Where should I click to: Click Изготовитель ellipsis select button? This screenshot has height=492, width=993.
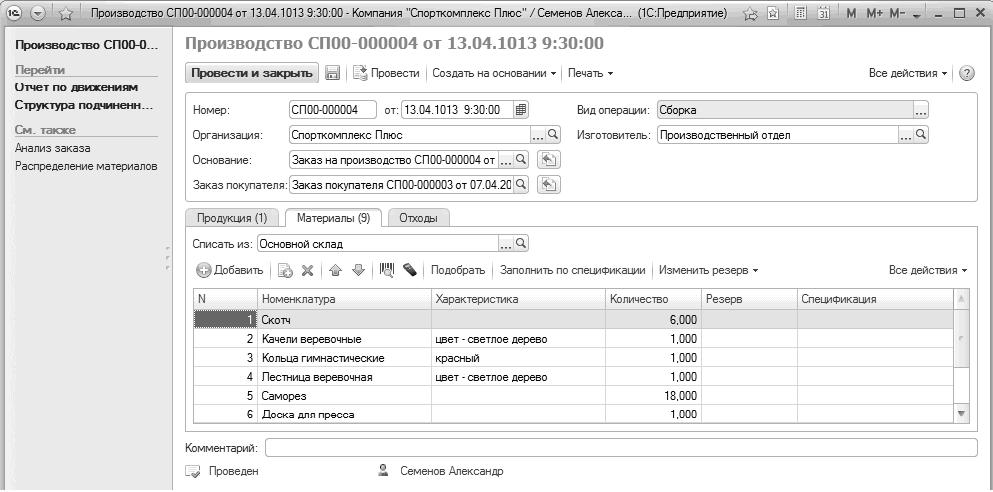(x=906, y=135)
